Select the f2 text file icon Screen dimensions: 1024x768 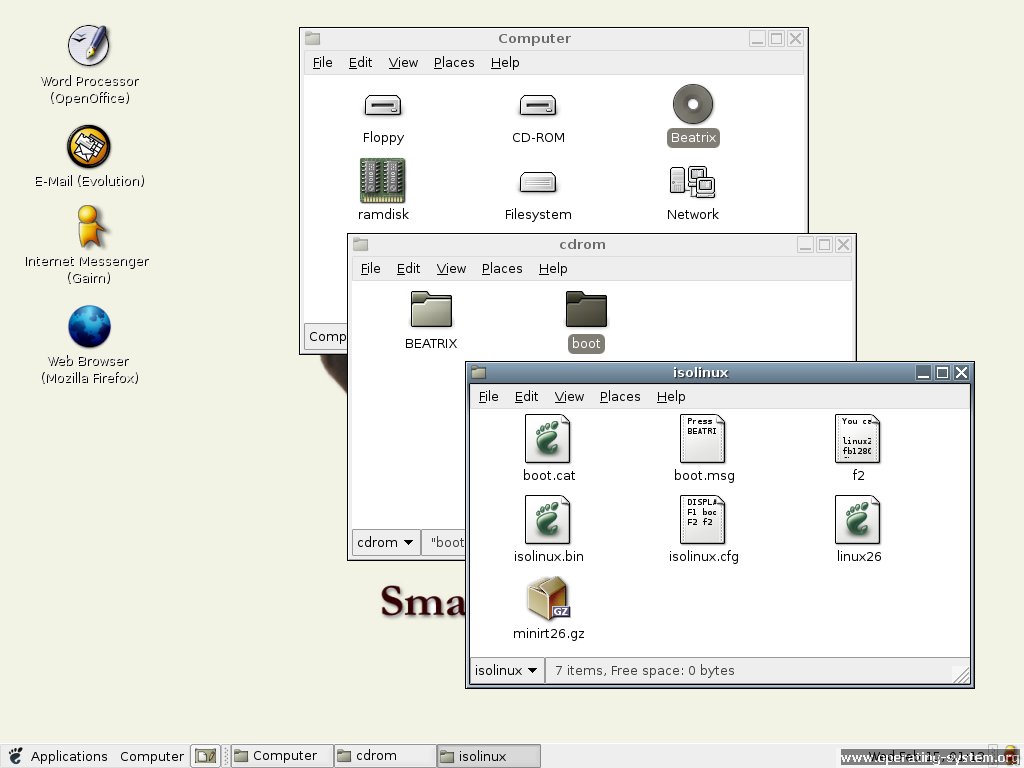(857, 438)
